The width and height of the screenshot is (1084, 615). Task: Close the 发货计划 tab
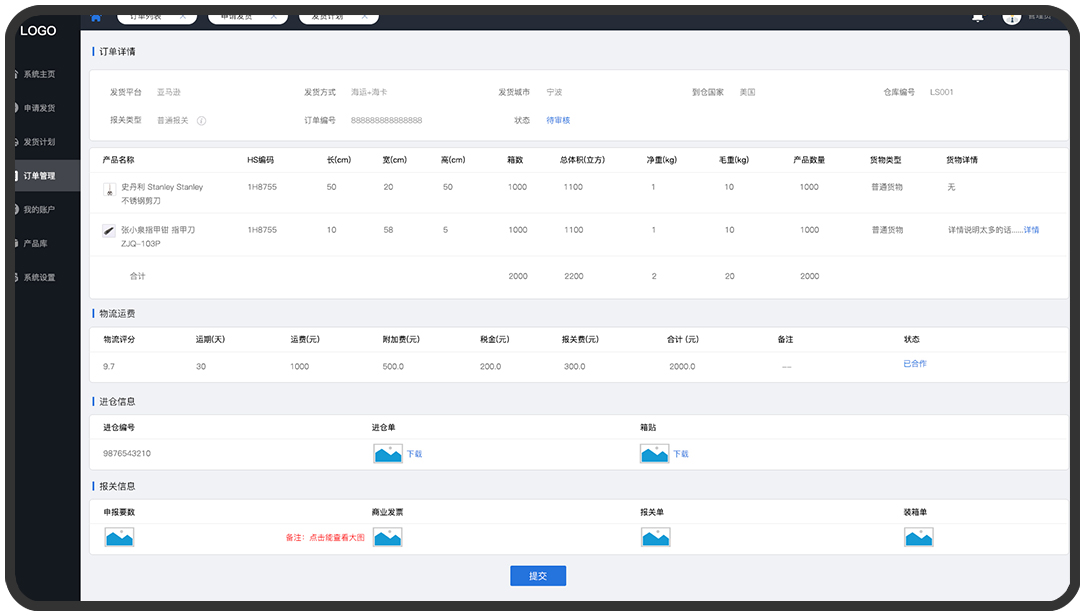(x=364, y=17)
